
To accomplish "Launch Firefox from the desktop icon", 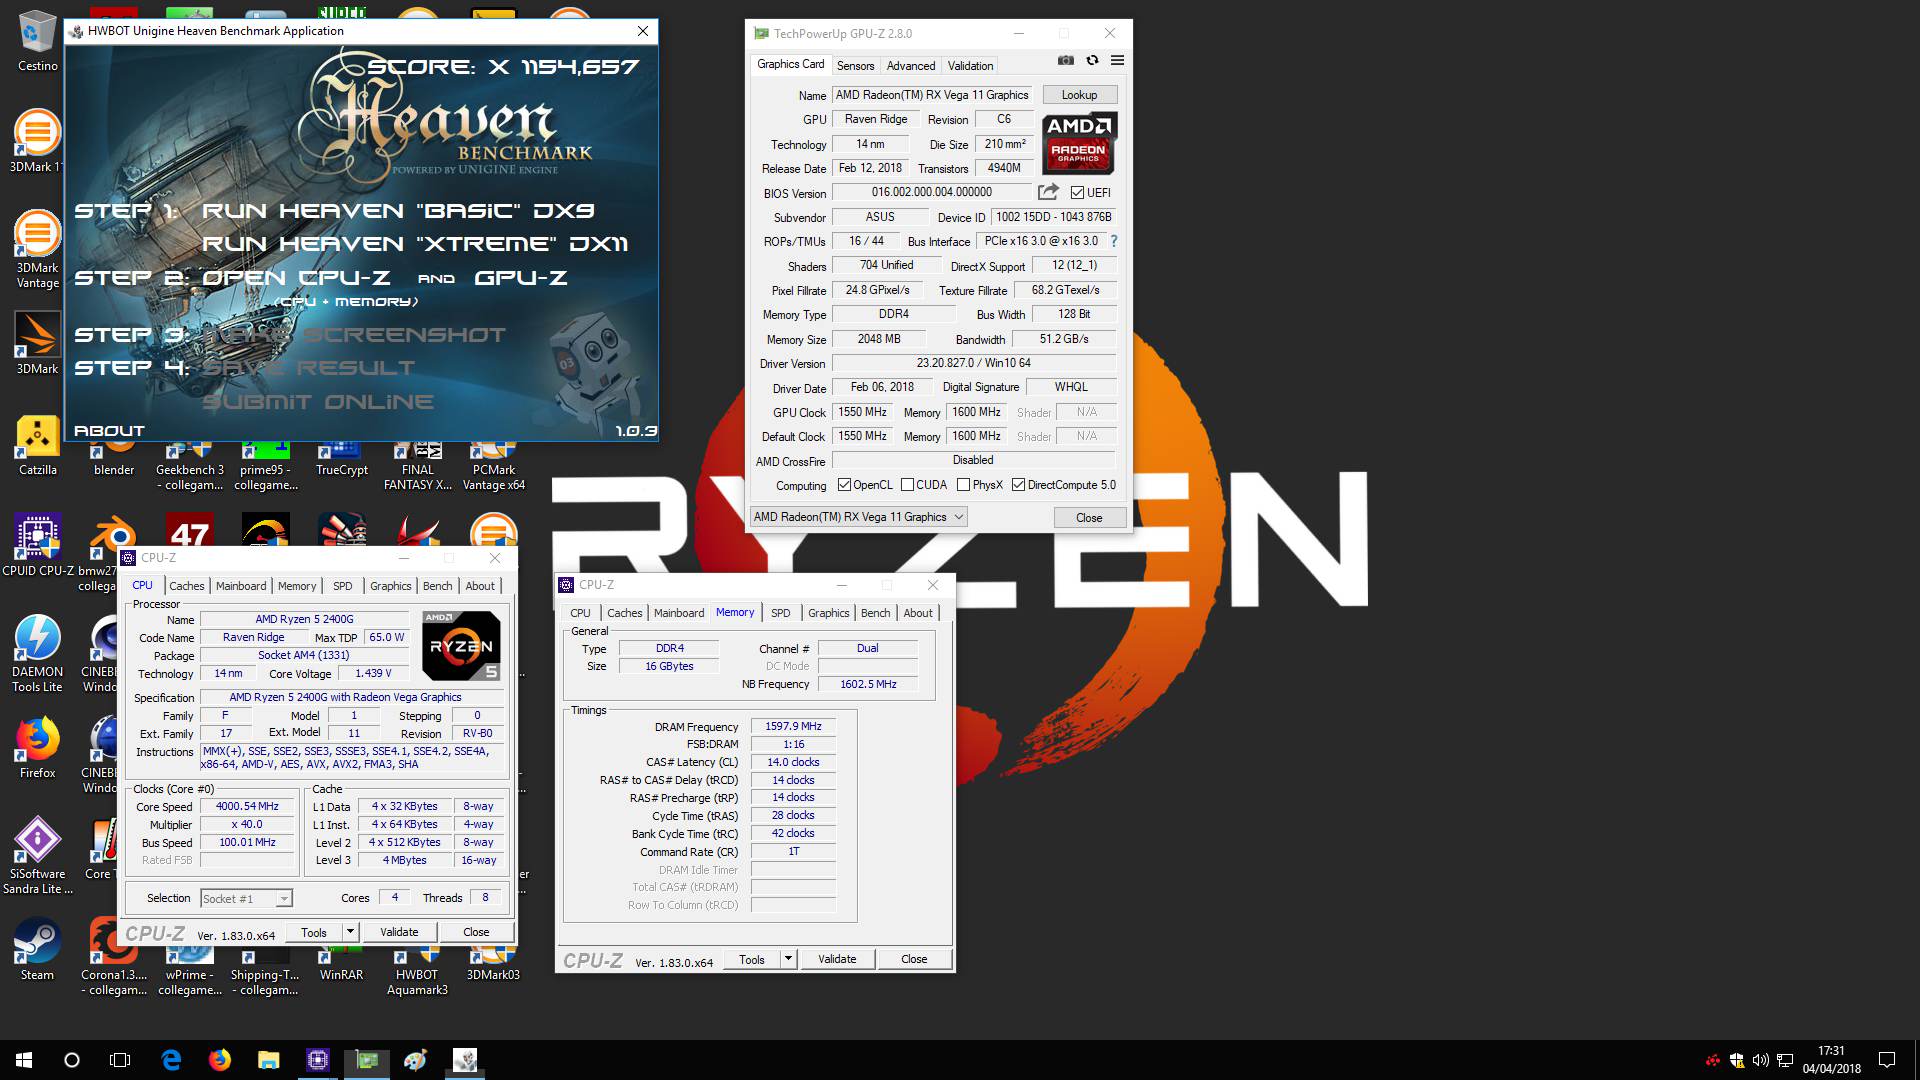I will pos(37,748).
